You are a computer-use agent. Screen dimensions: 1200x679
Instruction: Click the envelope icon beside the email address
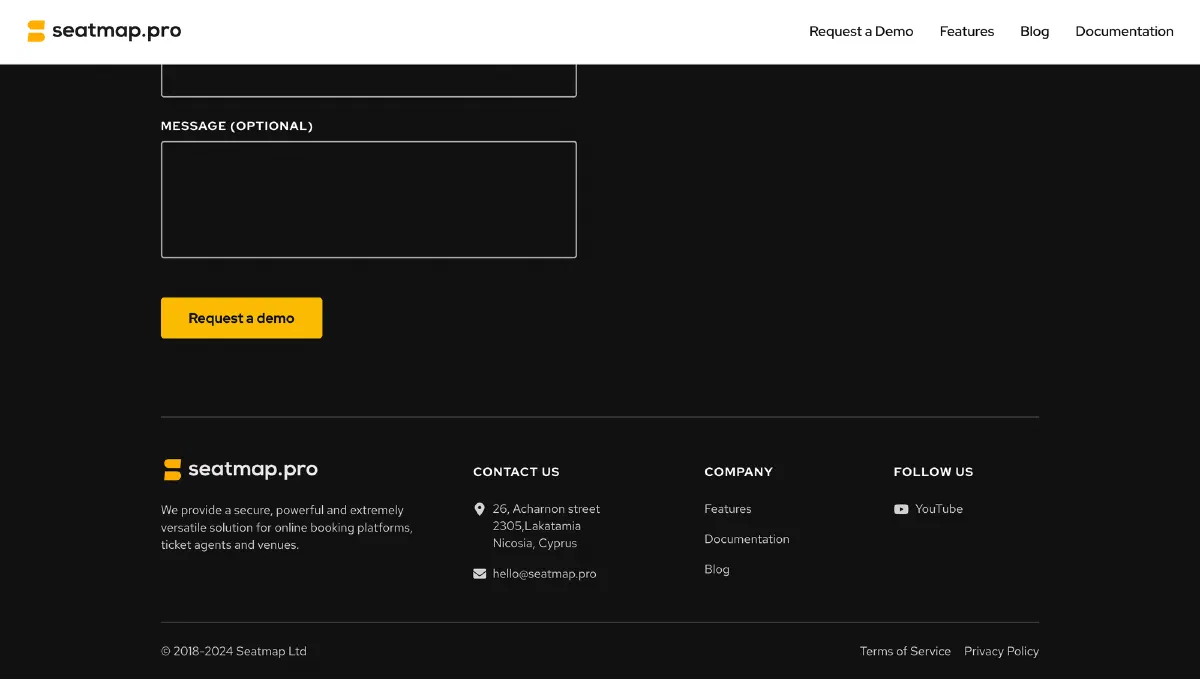pyautogui.click(x=479, y=573)
